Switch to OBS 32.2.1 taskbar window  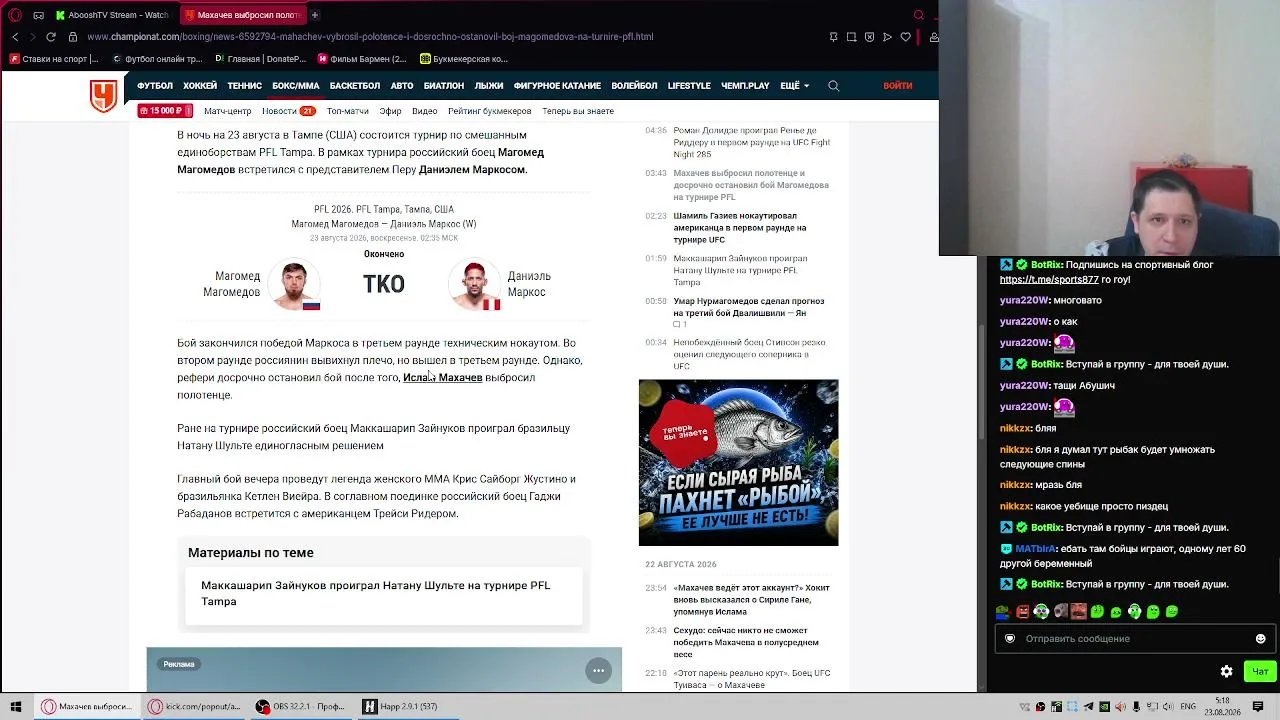[300, 706]
